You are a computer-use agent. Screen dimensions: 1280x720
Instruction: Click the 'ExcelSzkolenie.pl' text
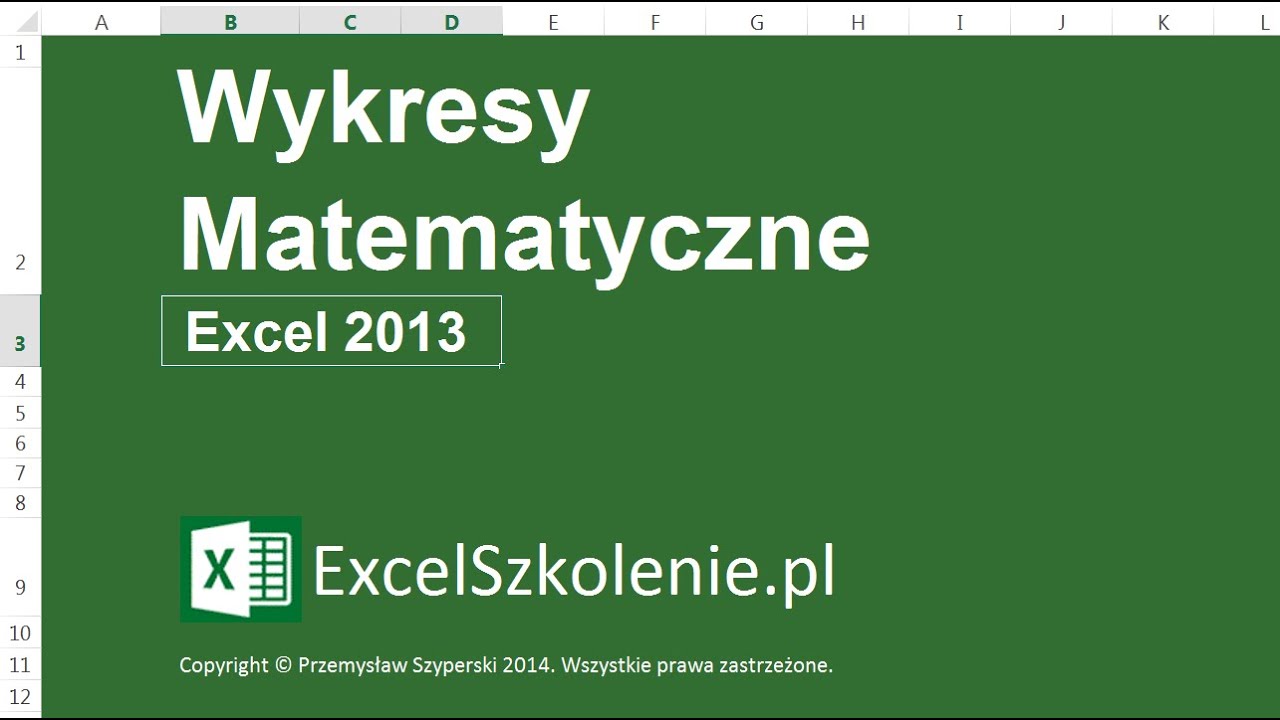(573, 571)
